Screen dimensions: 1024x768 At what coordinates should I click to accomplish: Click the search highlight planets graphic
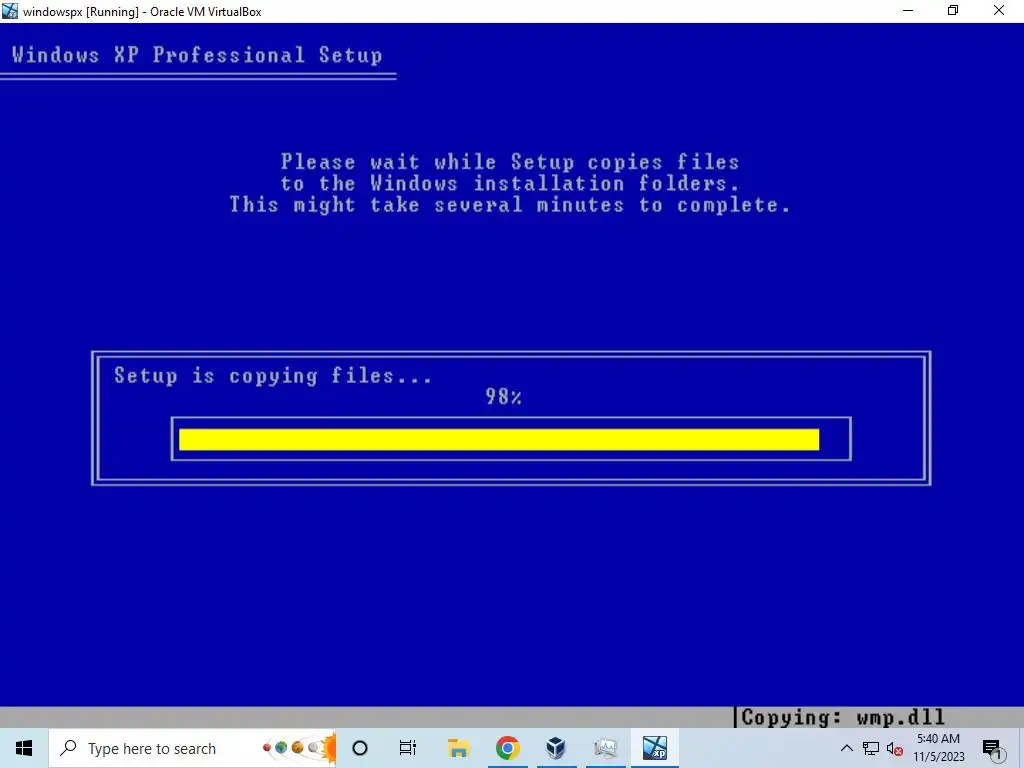(298, 748)
